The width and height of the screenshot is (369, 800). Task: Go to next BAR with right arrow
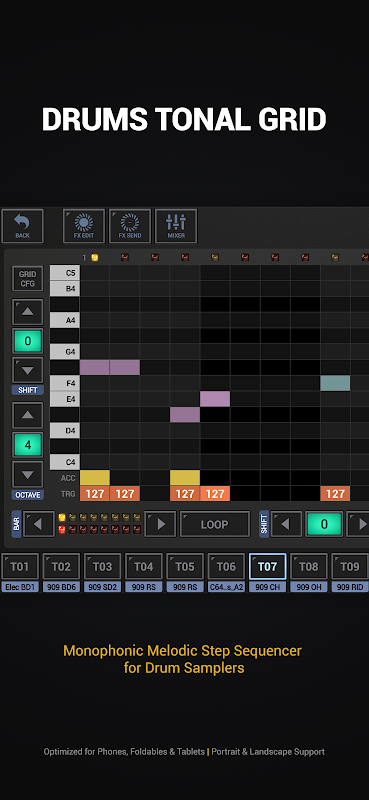(160, 524)
